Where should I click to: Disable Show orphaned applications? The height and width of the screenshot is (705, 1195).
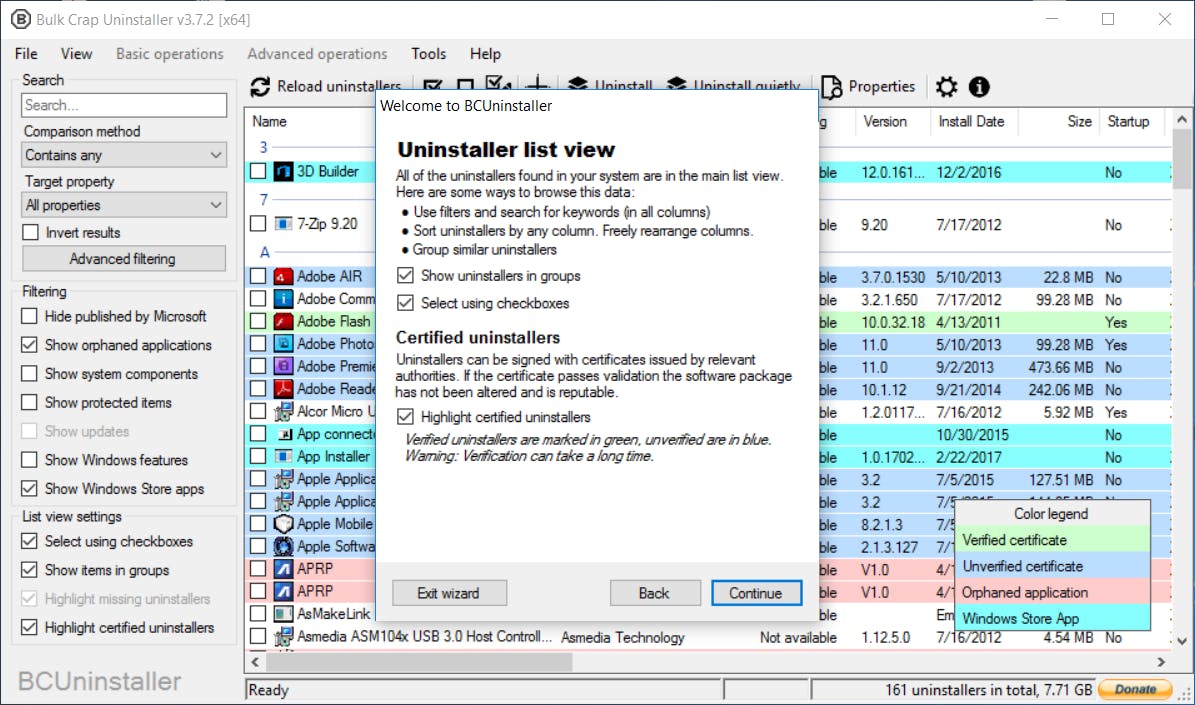point(29,344)
